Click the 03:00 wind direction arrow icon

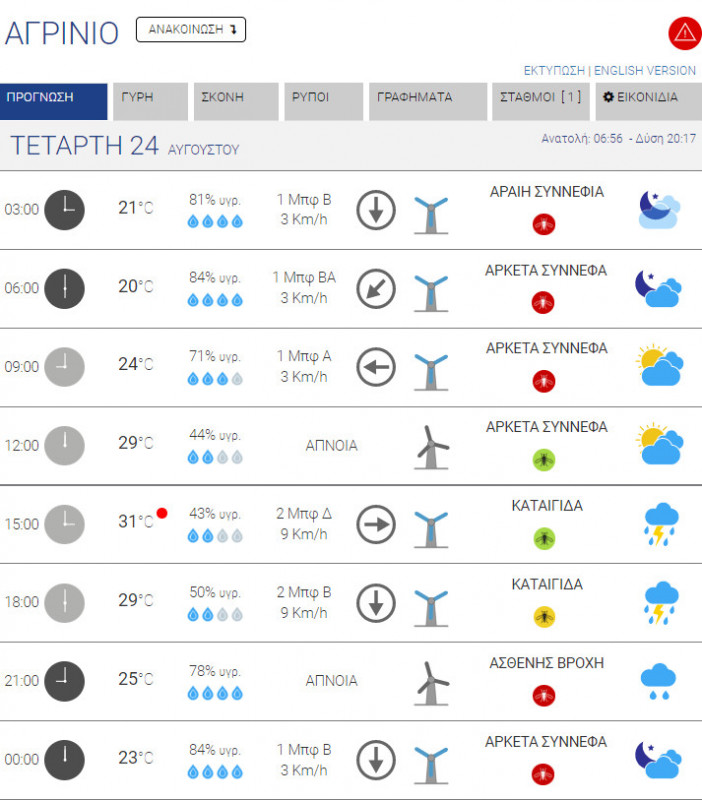click(377, 210)
